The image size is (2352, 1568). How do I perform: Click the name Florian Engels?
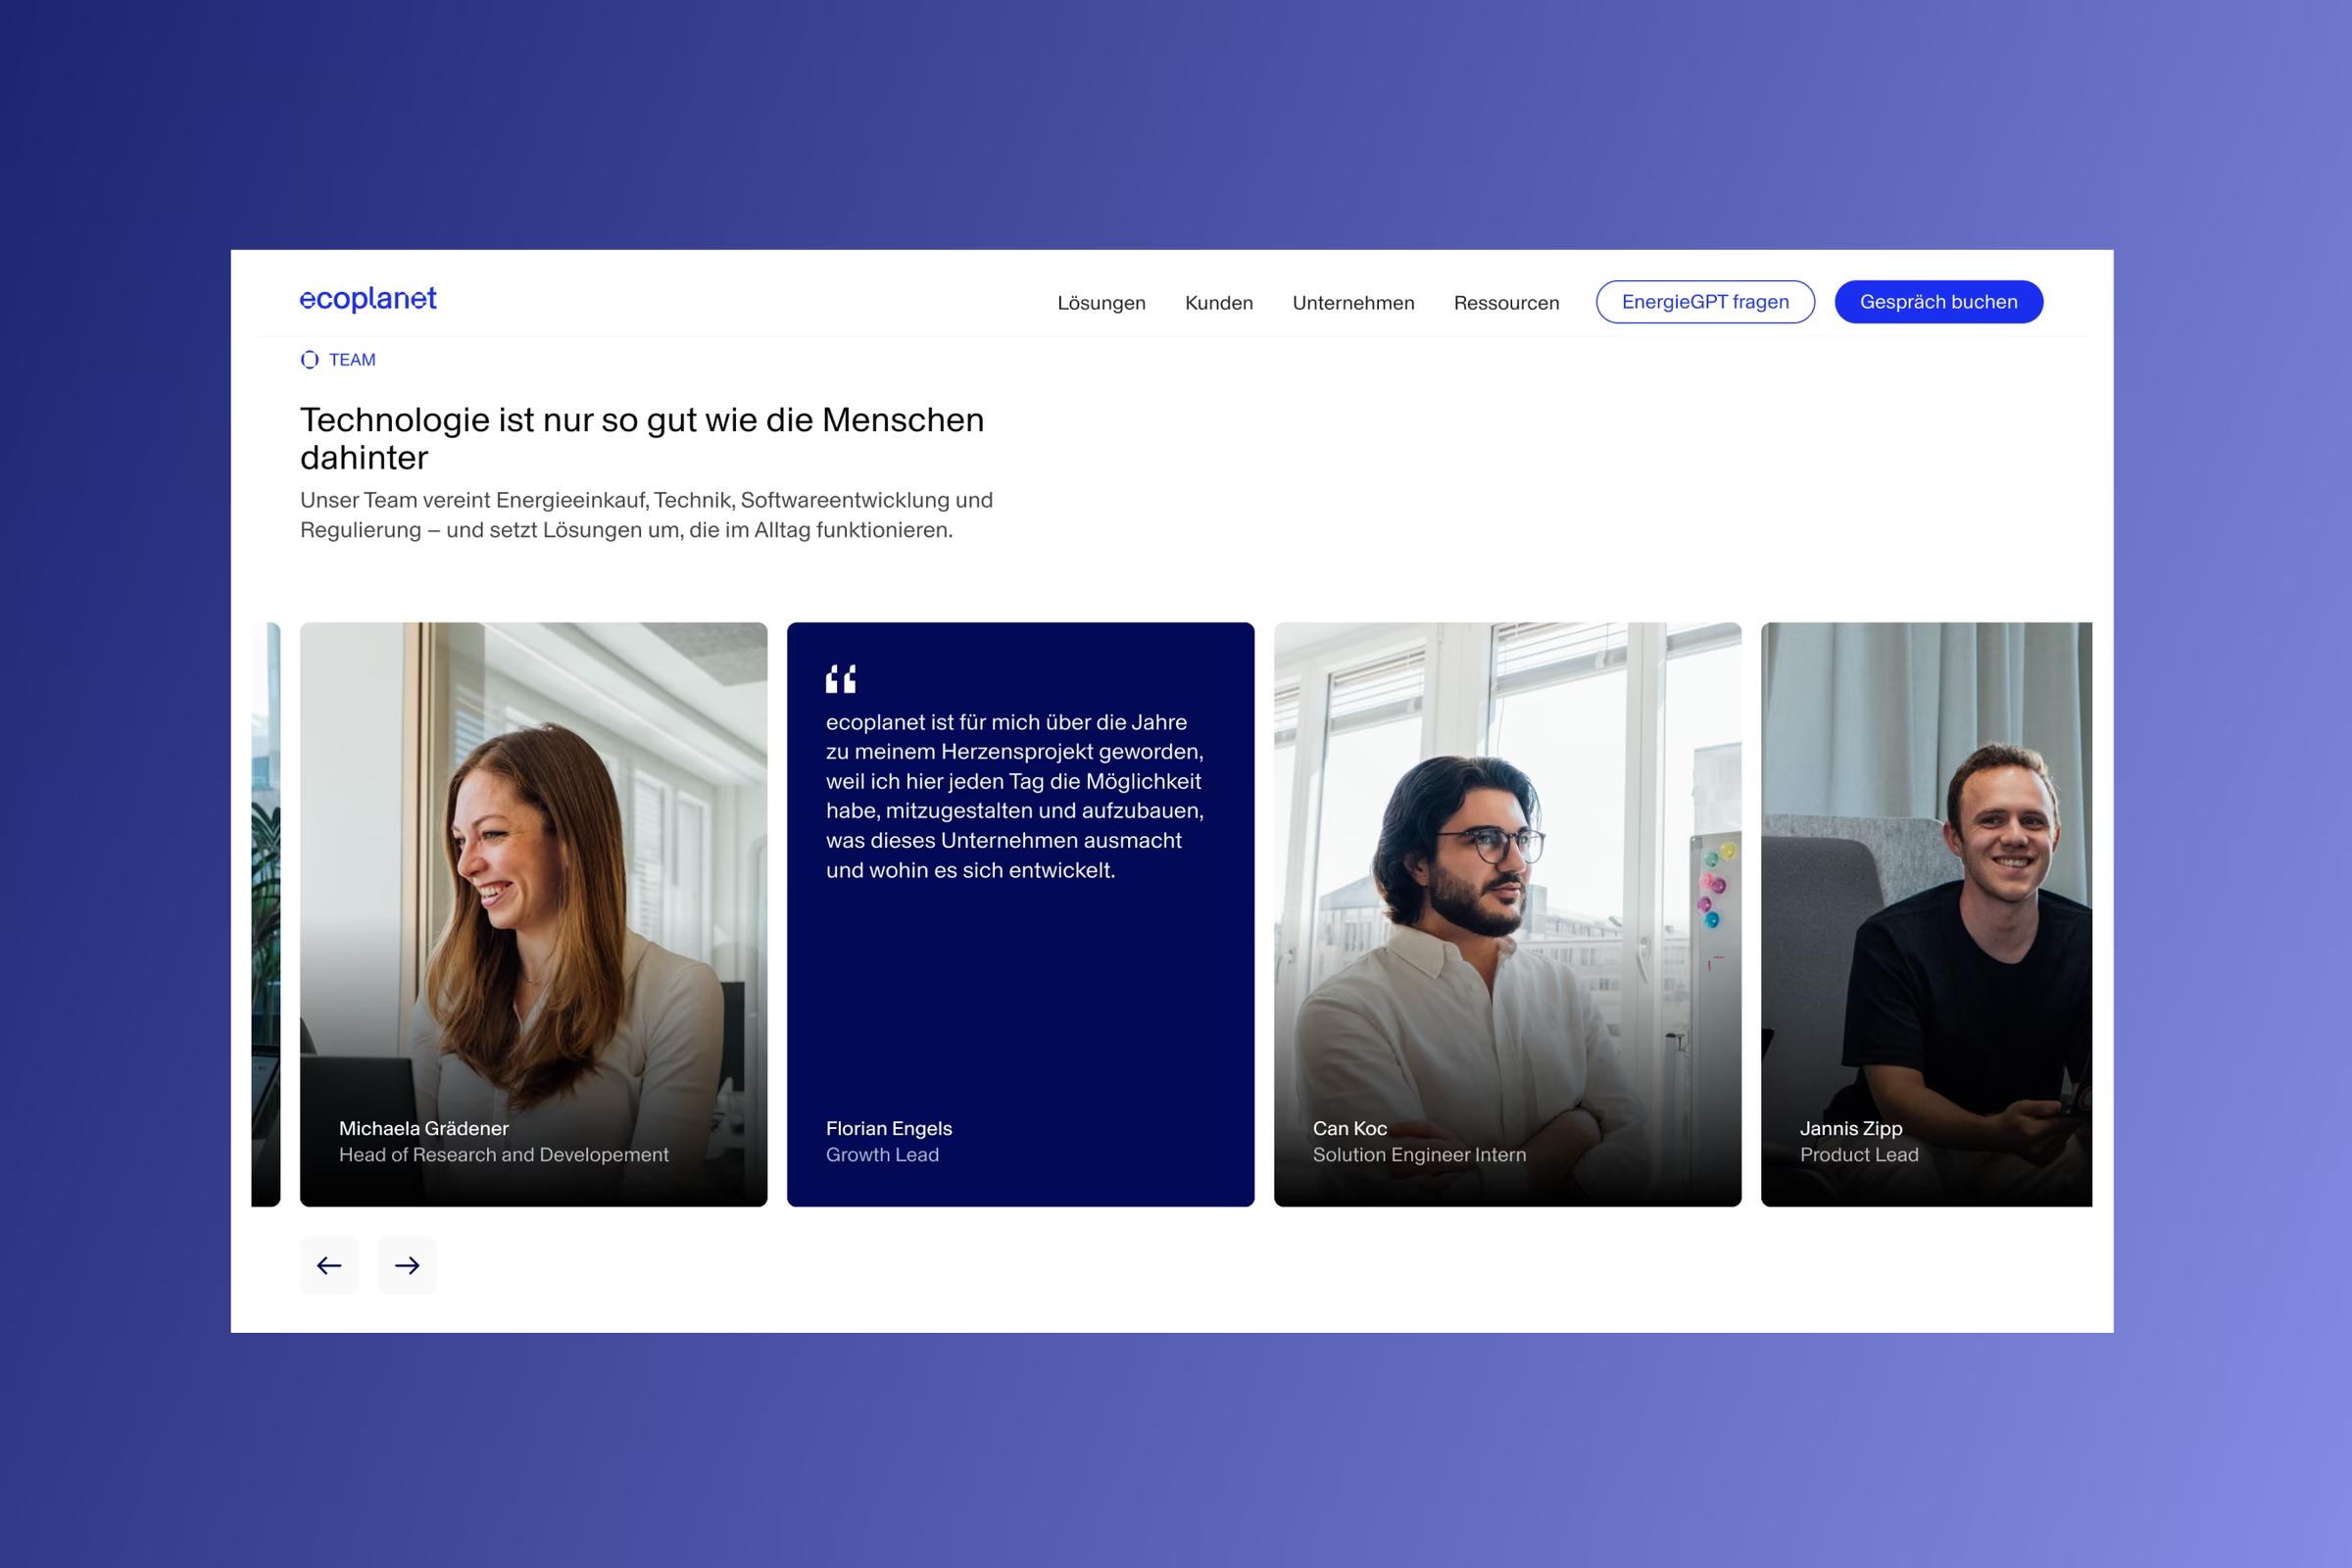889,1128
